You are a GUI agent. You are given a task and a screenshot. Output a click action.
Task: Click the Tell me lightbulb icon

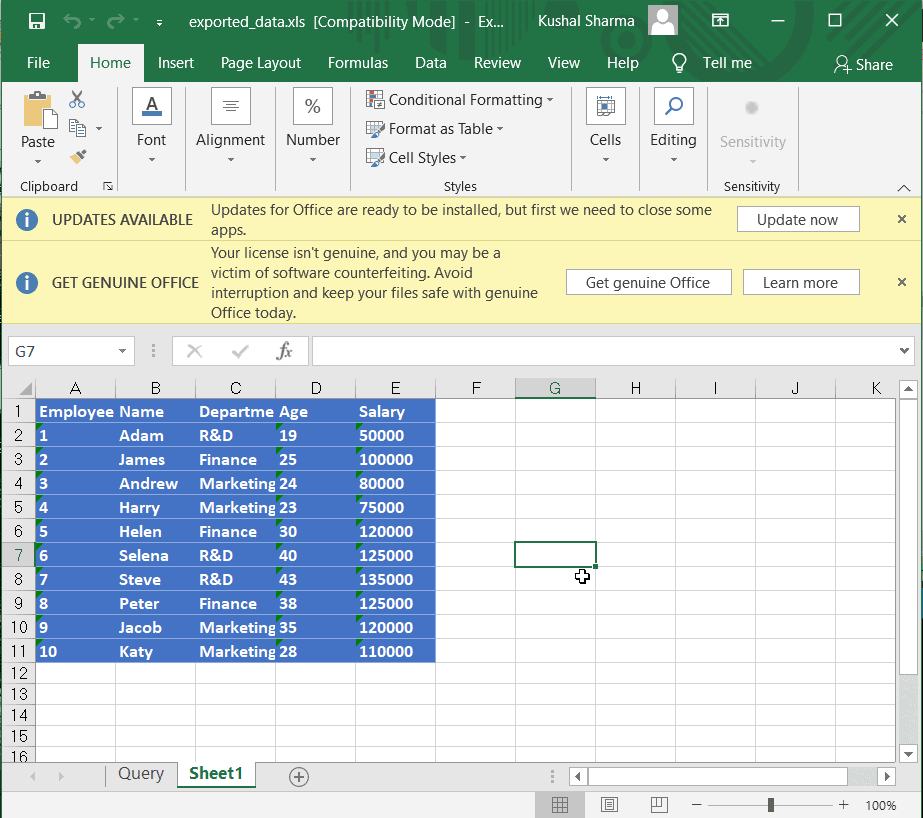[679, 63]
